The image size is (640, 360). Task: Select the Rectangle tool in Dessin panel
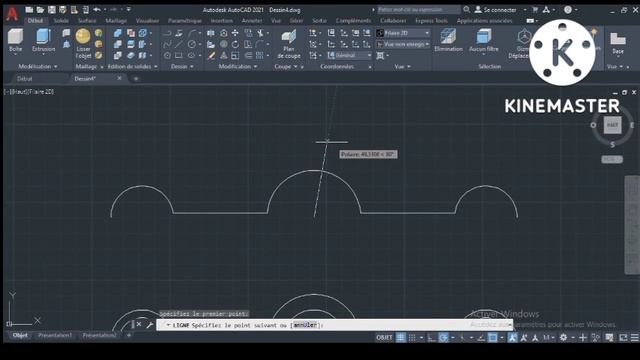click(x=179, y=56)
